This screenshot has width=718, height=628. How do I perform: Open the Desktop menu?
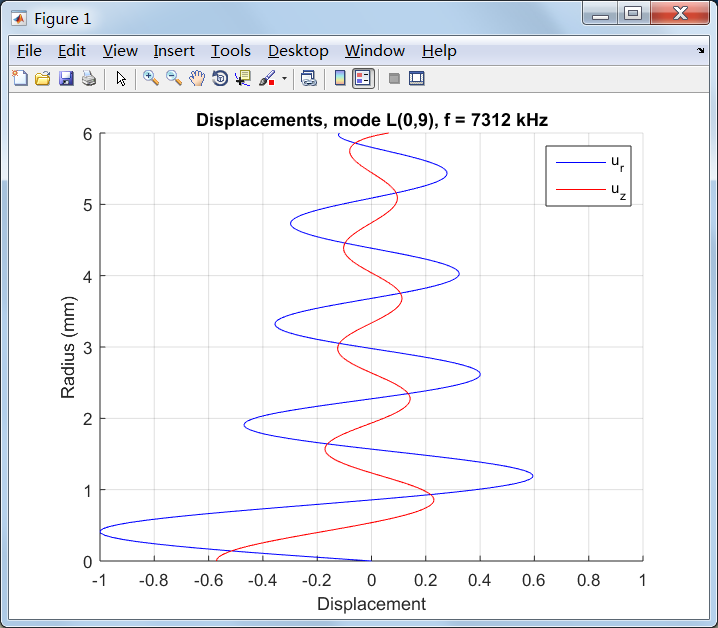tap(298, 51)
